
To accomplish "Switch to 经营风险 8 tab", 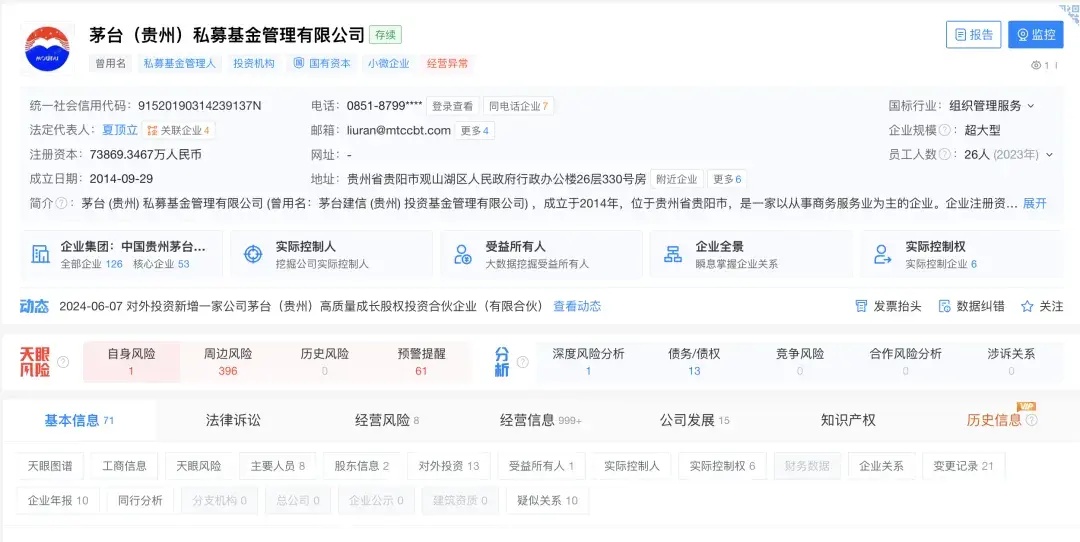I will tap(387, 421).
